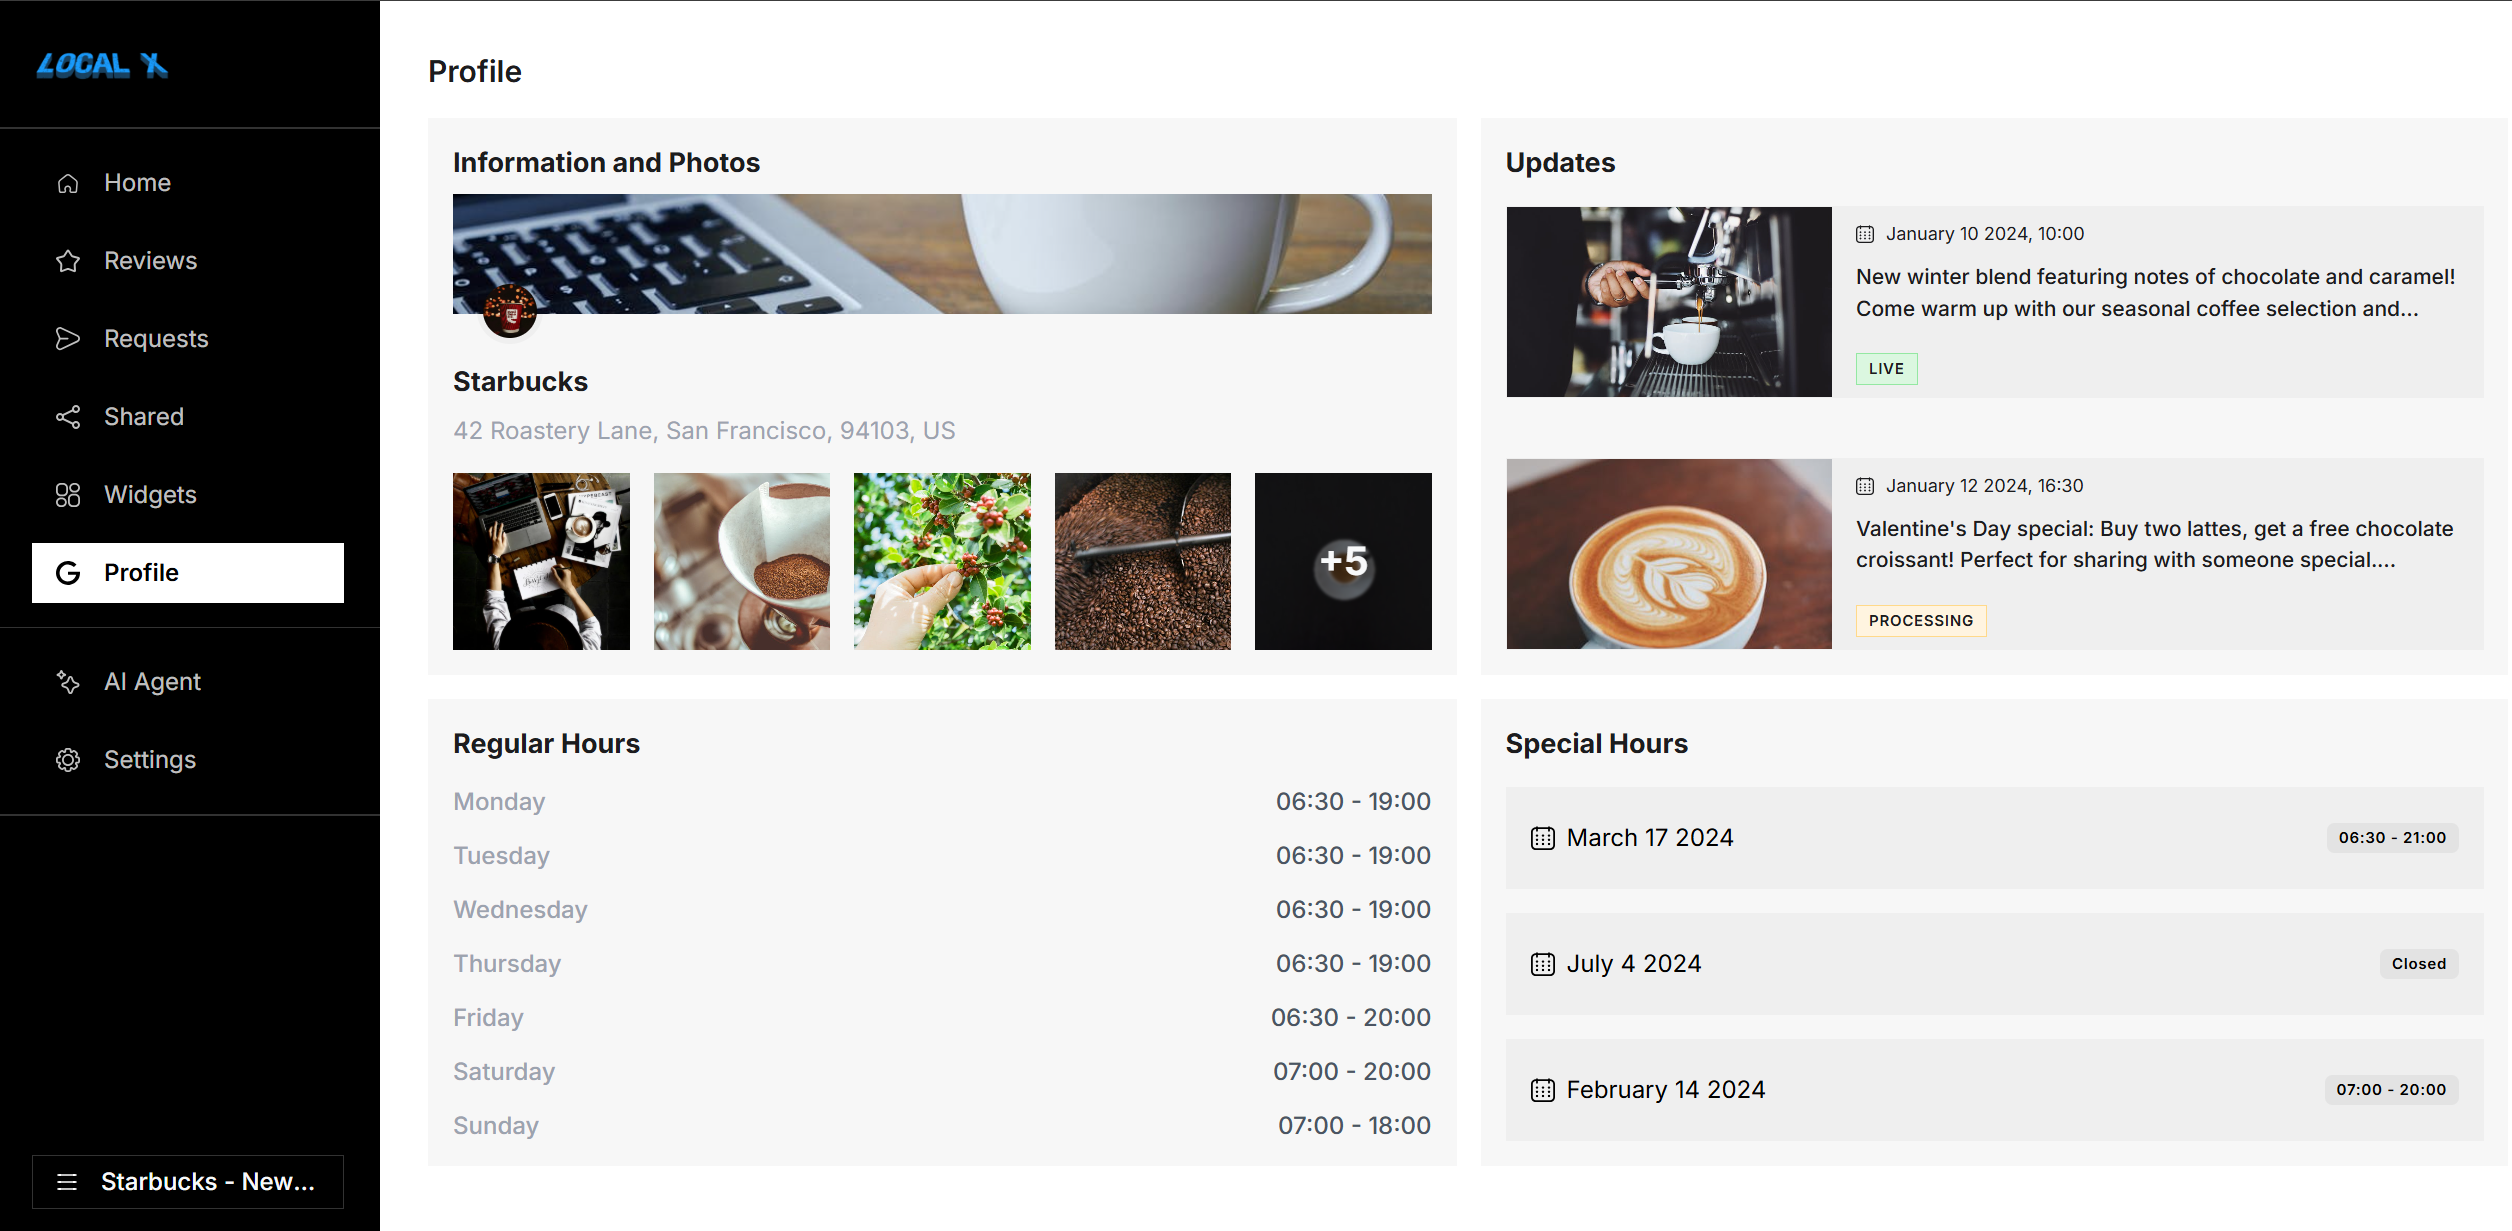Click the Requests arrow icon
Image resolution: width=2512 pixels, height=1231 pixels.
click(x=68, y=339)
